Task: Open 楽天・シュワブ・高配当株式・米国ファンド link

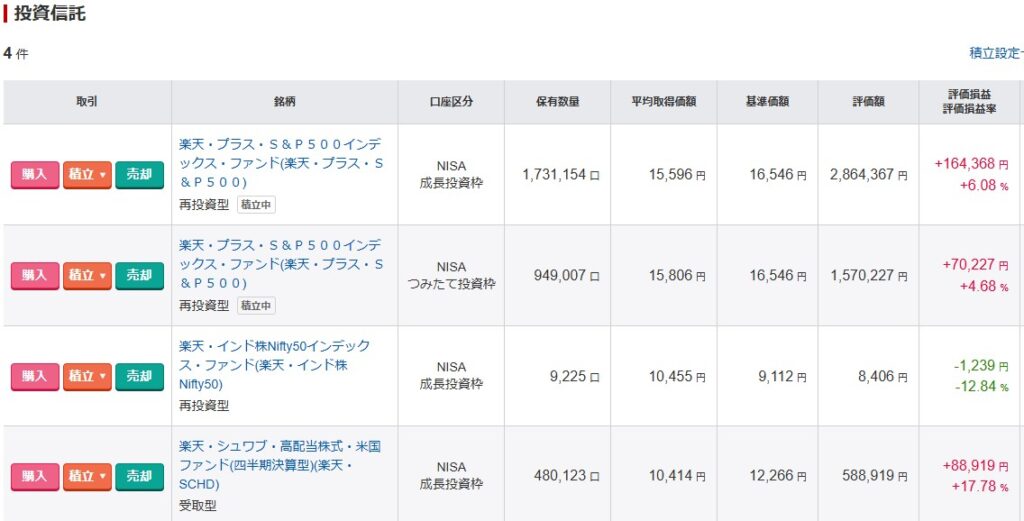Action: point(279,465)
